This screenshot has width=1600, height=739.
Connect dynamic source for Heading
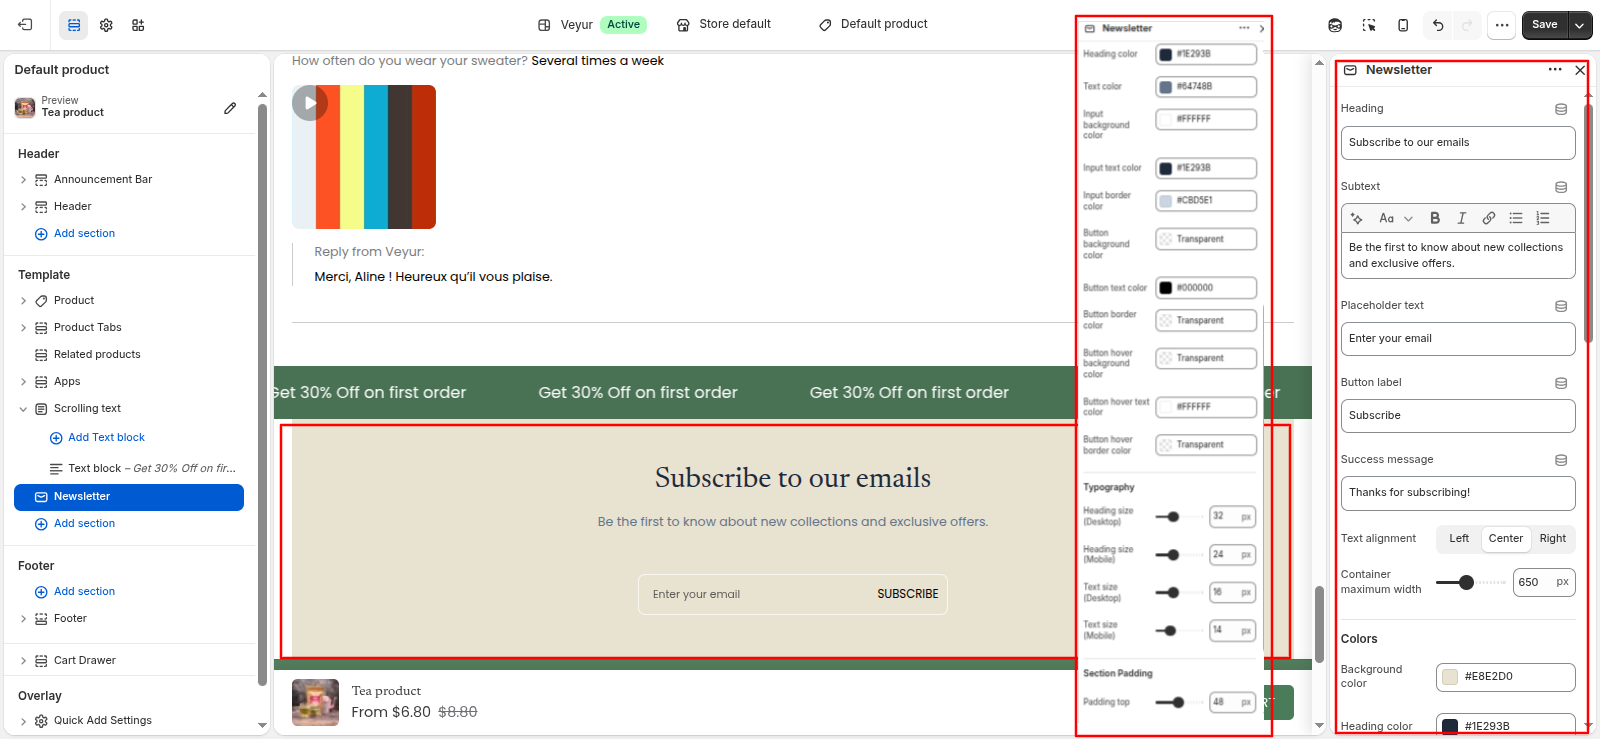[x=1561, y=109]
